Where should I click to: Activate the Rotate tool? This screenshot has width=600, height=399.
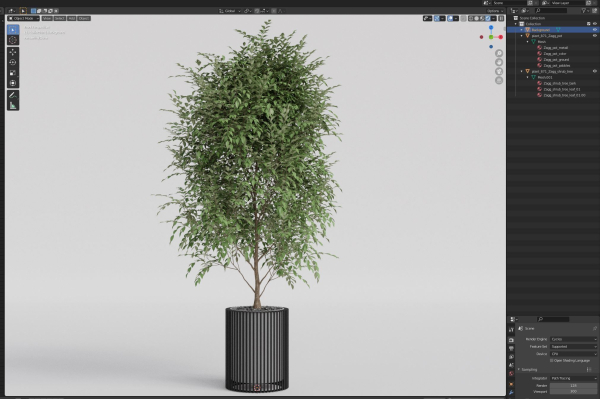[x=13, y=62]
